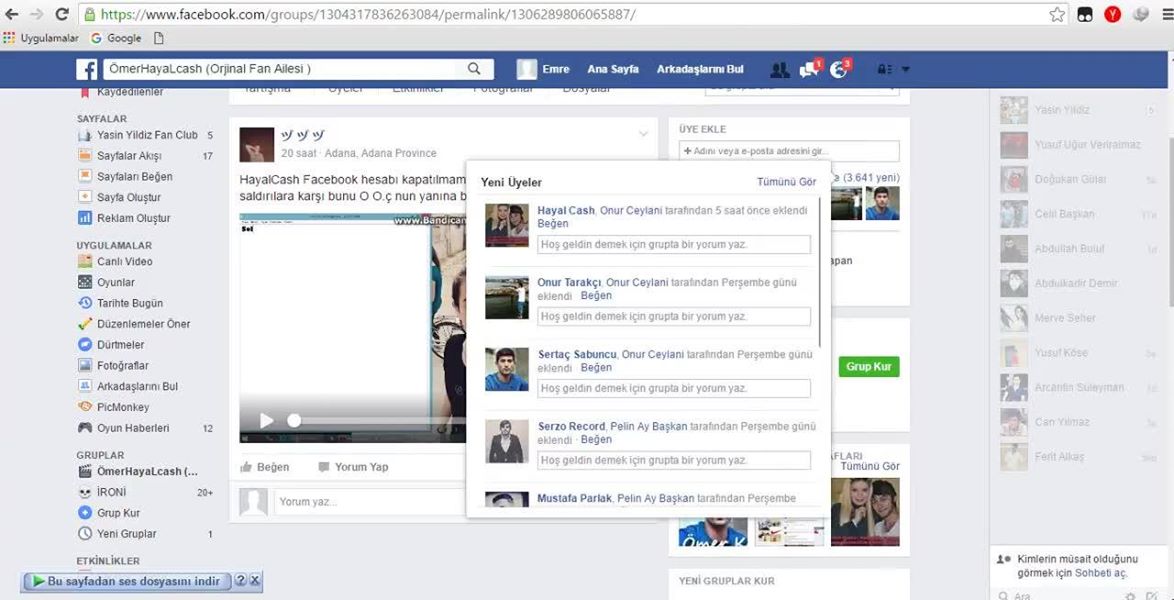Image resolution: width=1174 pixels, height=600 pixels.
Task: Open notifications globe icon
Action: tap(839, 69)
